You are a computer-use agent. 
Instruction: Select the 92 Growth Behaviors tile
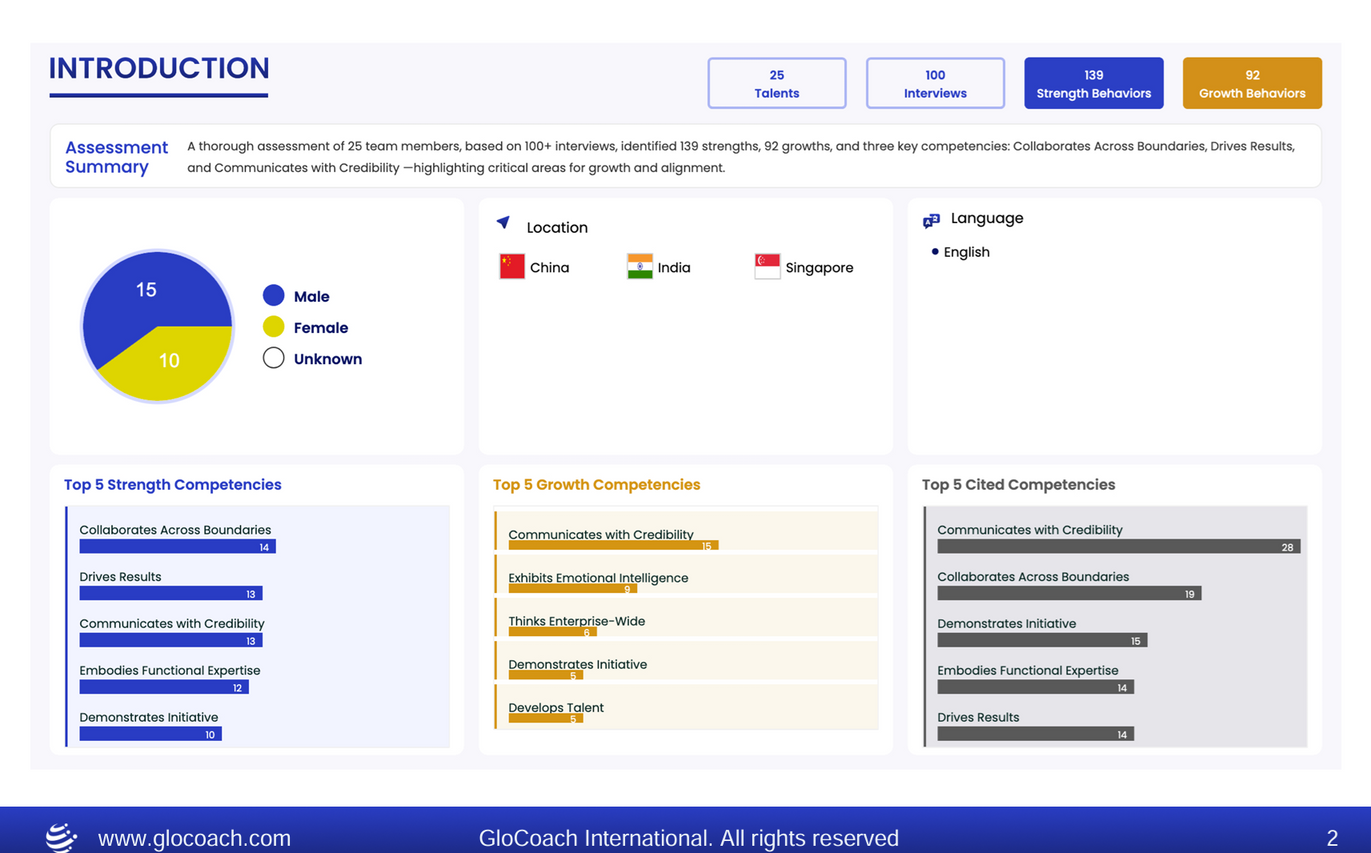pos(1252,83)
